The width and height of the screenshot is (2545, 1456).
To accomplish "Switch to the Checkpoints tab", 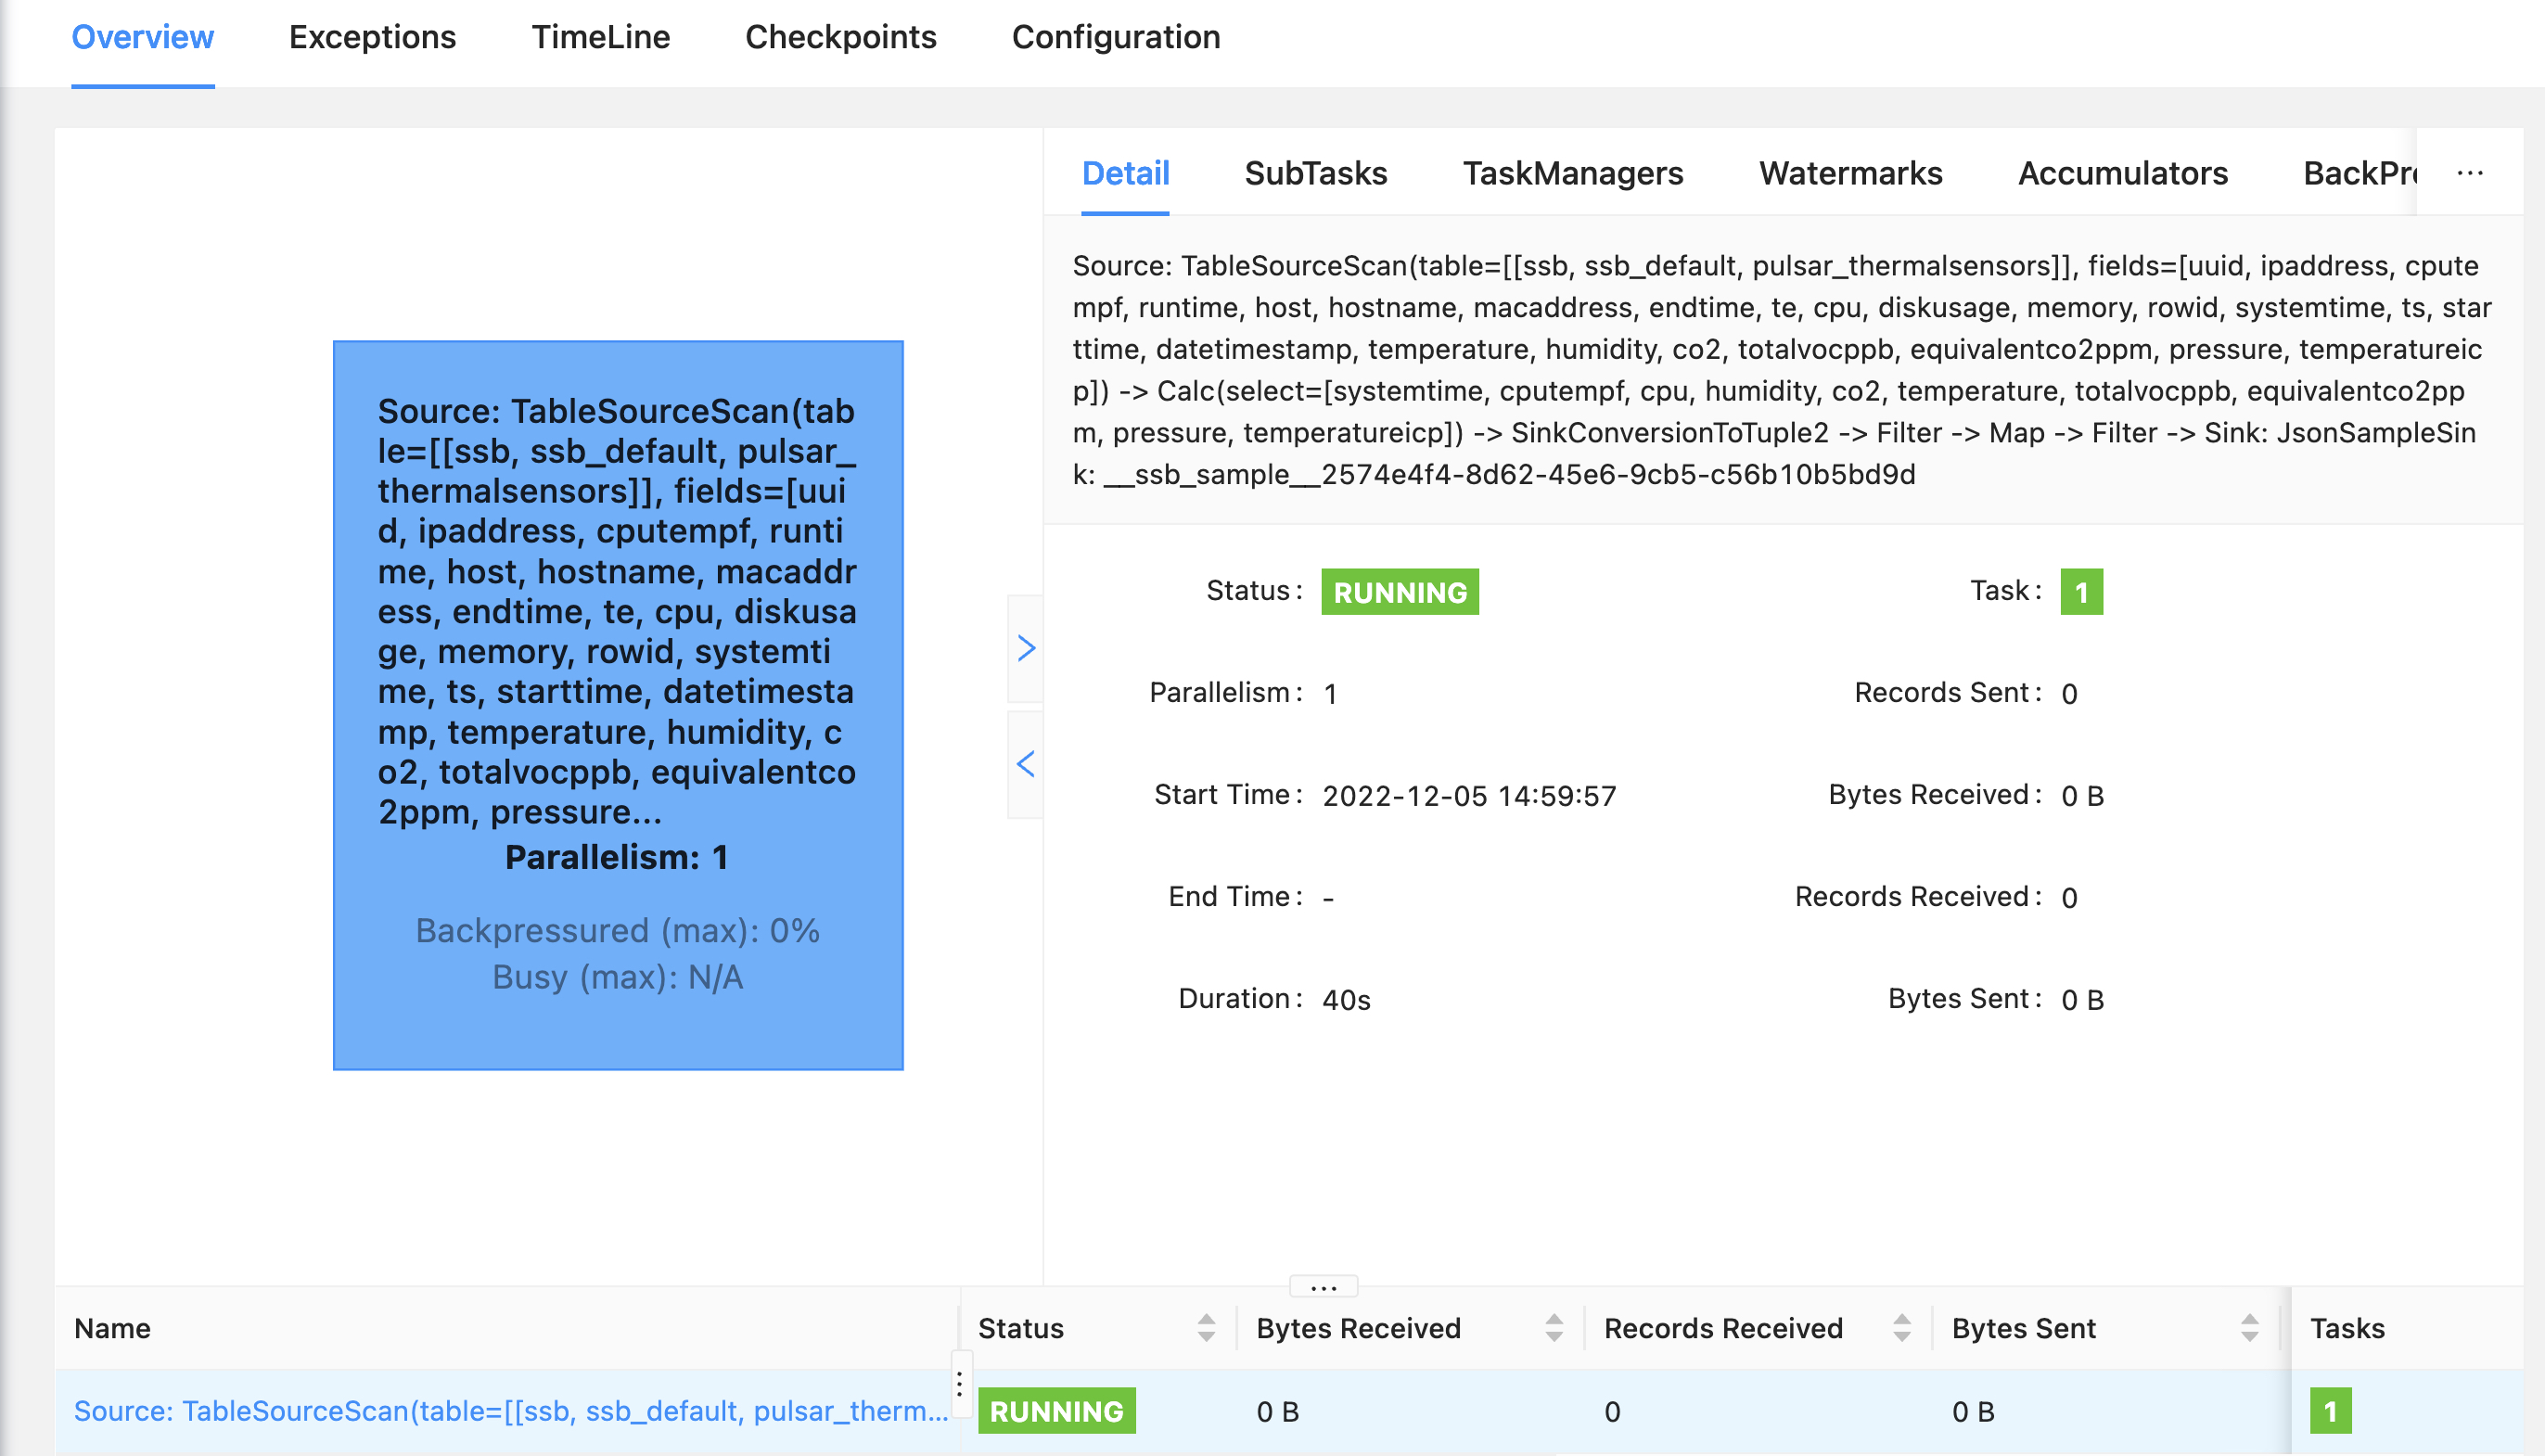I will [841, 37].
